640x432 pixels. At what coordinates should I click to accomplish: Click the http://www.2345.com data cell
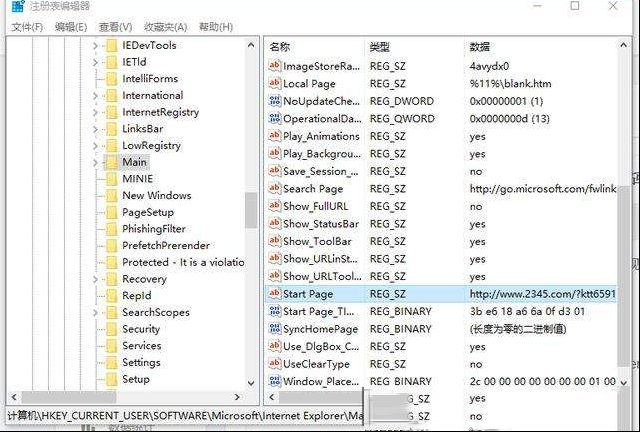(542, 294)
